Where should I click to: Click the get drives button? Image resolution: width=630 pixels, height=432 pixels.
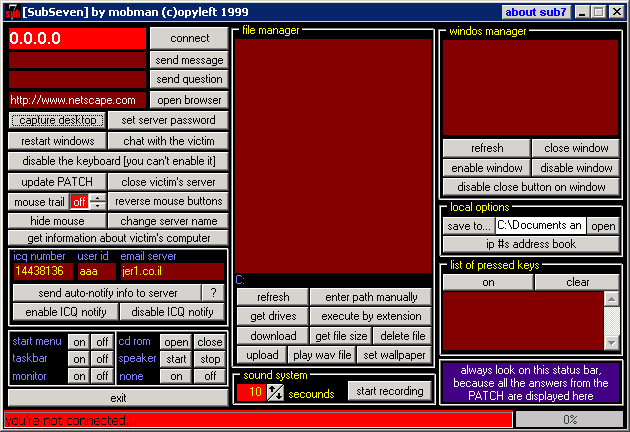tap(272, 317)
